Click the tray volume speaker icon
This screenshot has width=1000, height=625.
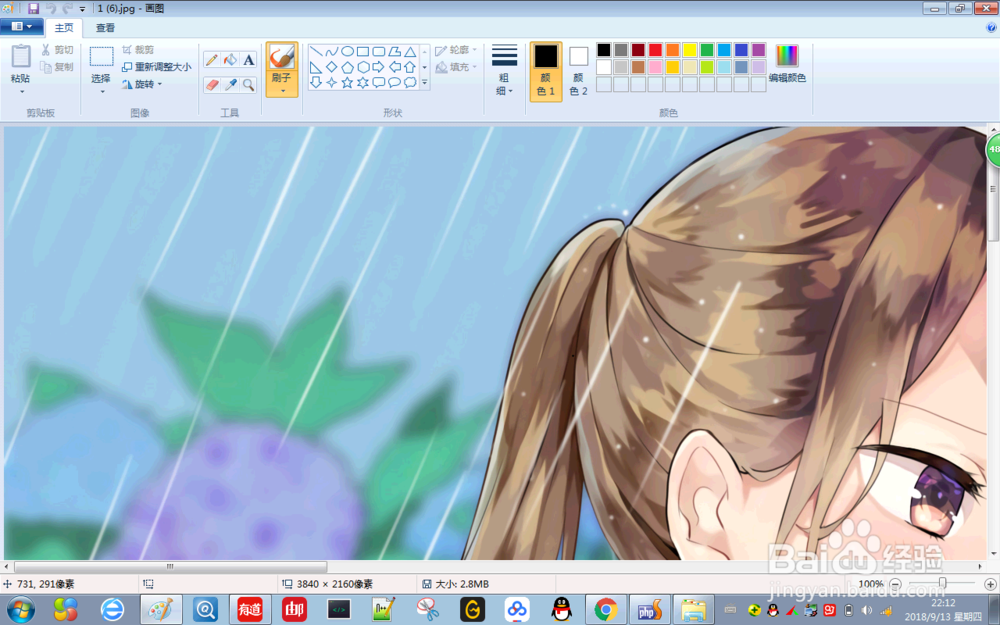pos(866,610)
